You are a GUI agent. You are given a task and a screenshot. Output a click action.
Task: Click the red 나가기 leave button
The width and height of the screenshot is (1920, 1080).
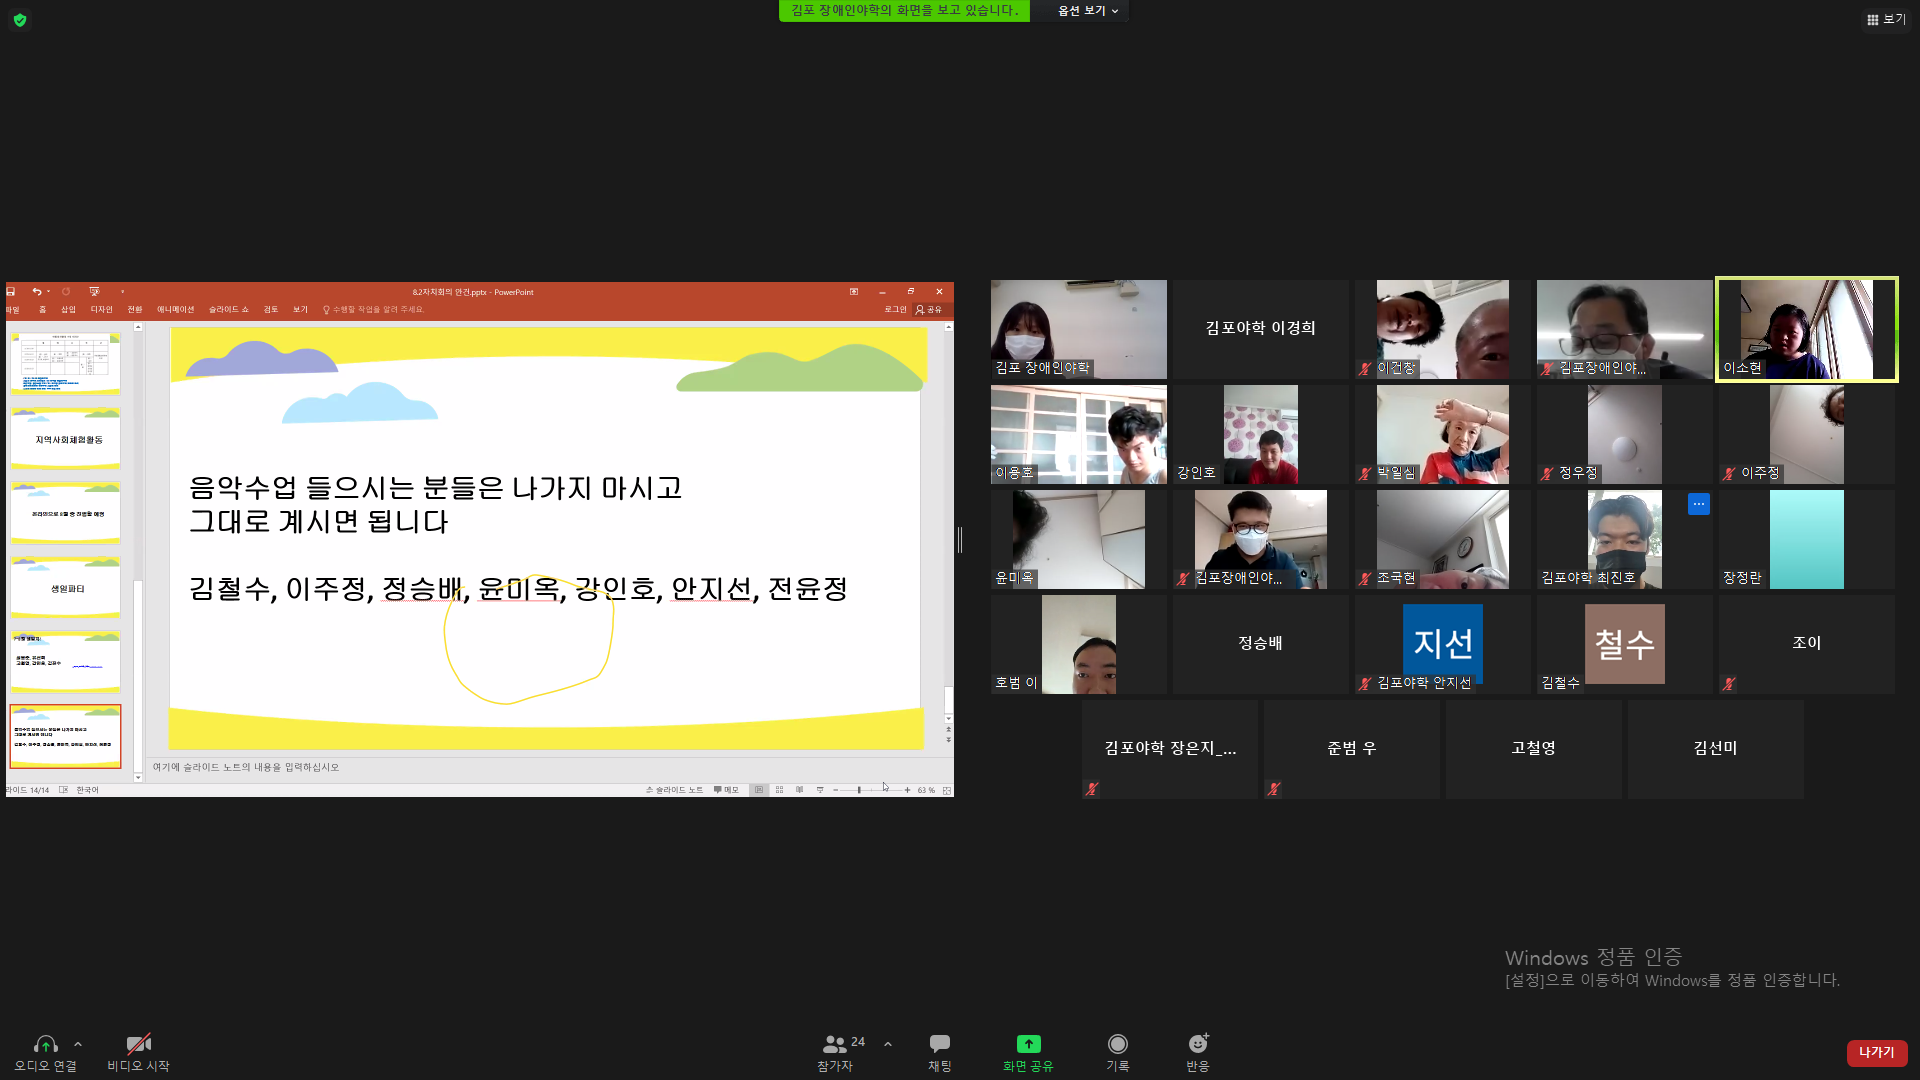tap(1877, 1053)
